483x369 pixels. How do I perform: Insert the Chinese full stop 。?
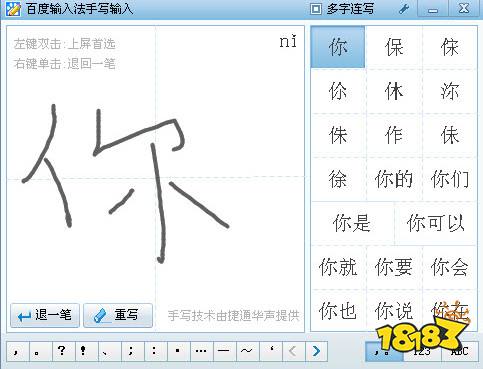(x=40, y=351)
